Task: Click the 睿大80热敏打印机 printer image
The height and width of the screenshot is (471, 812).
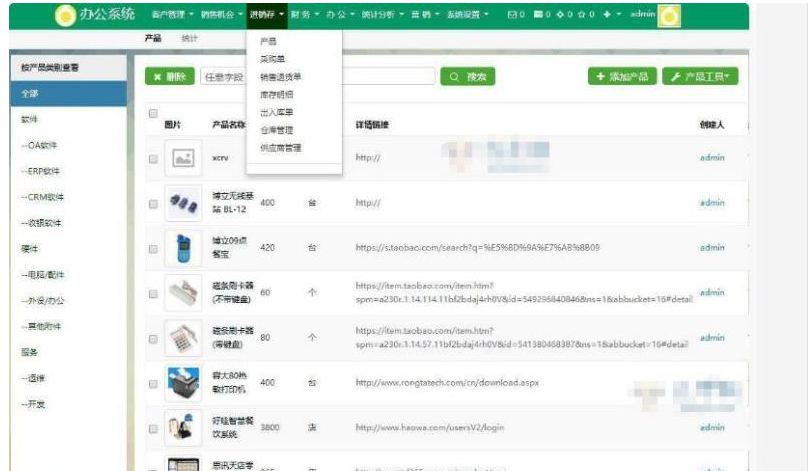Action: (182, 382)
